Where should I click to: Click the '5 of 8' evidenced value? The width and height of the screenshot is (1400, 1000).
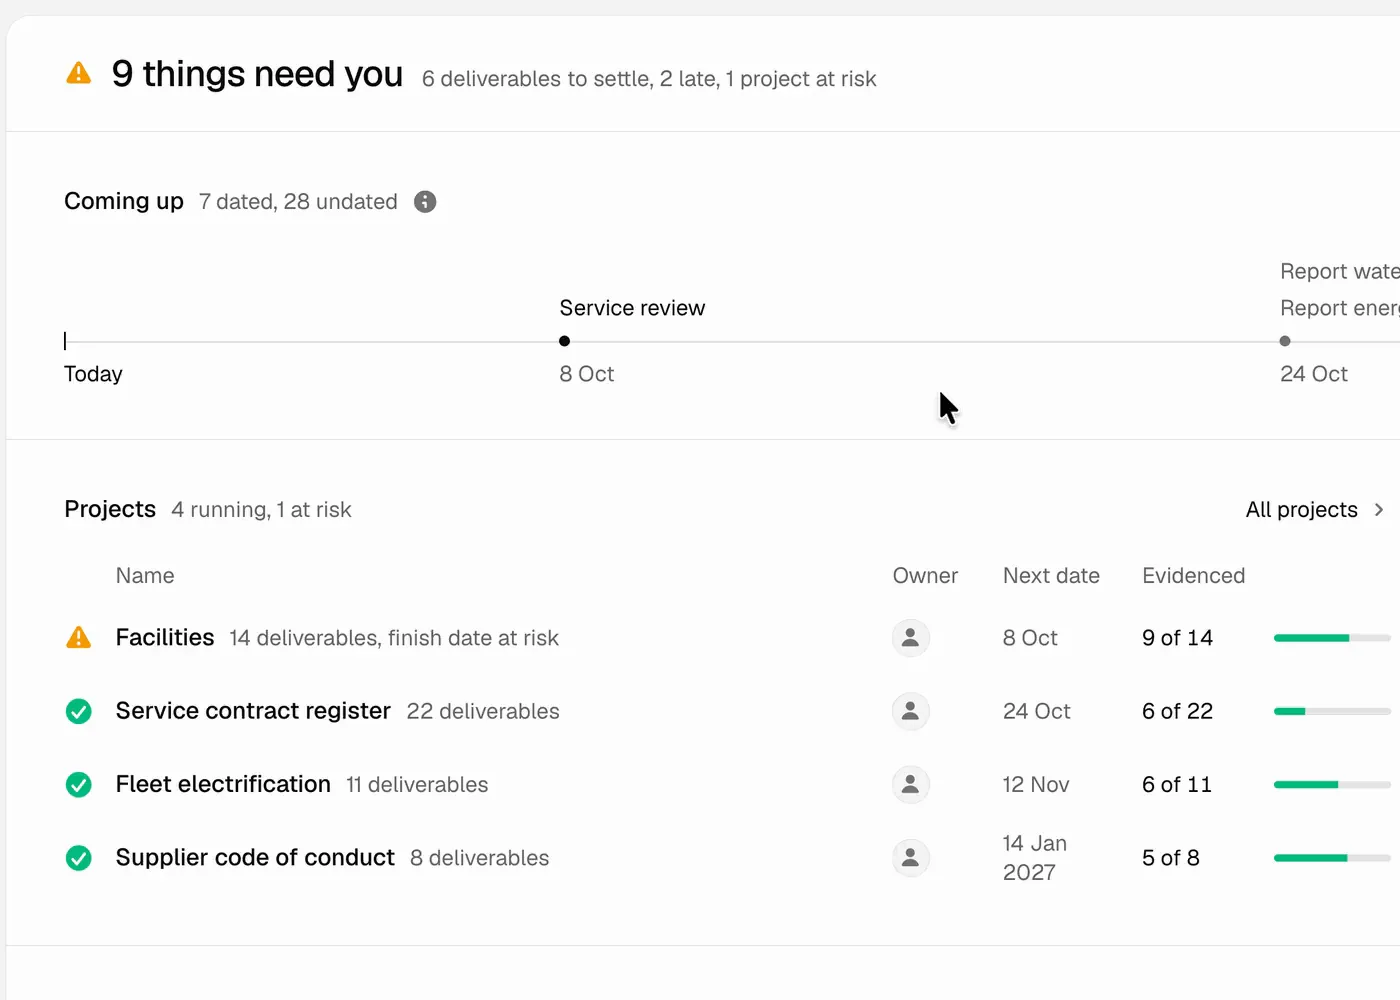click(x=1170, y=858)
